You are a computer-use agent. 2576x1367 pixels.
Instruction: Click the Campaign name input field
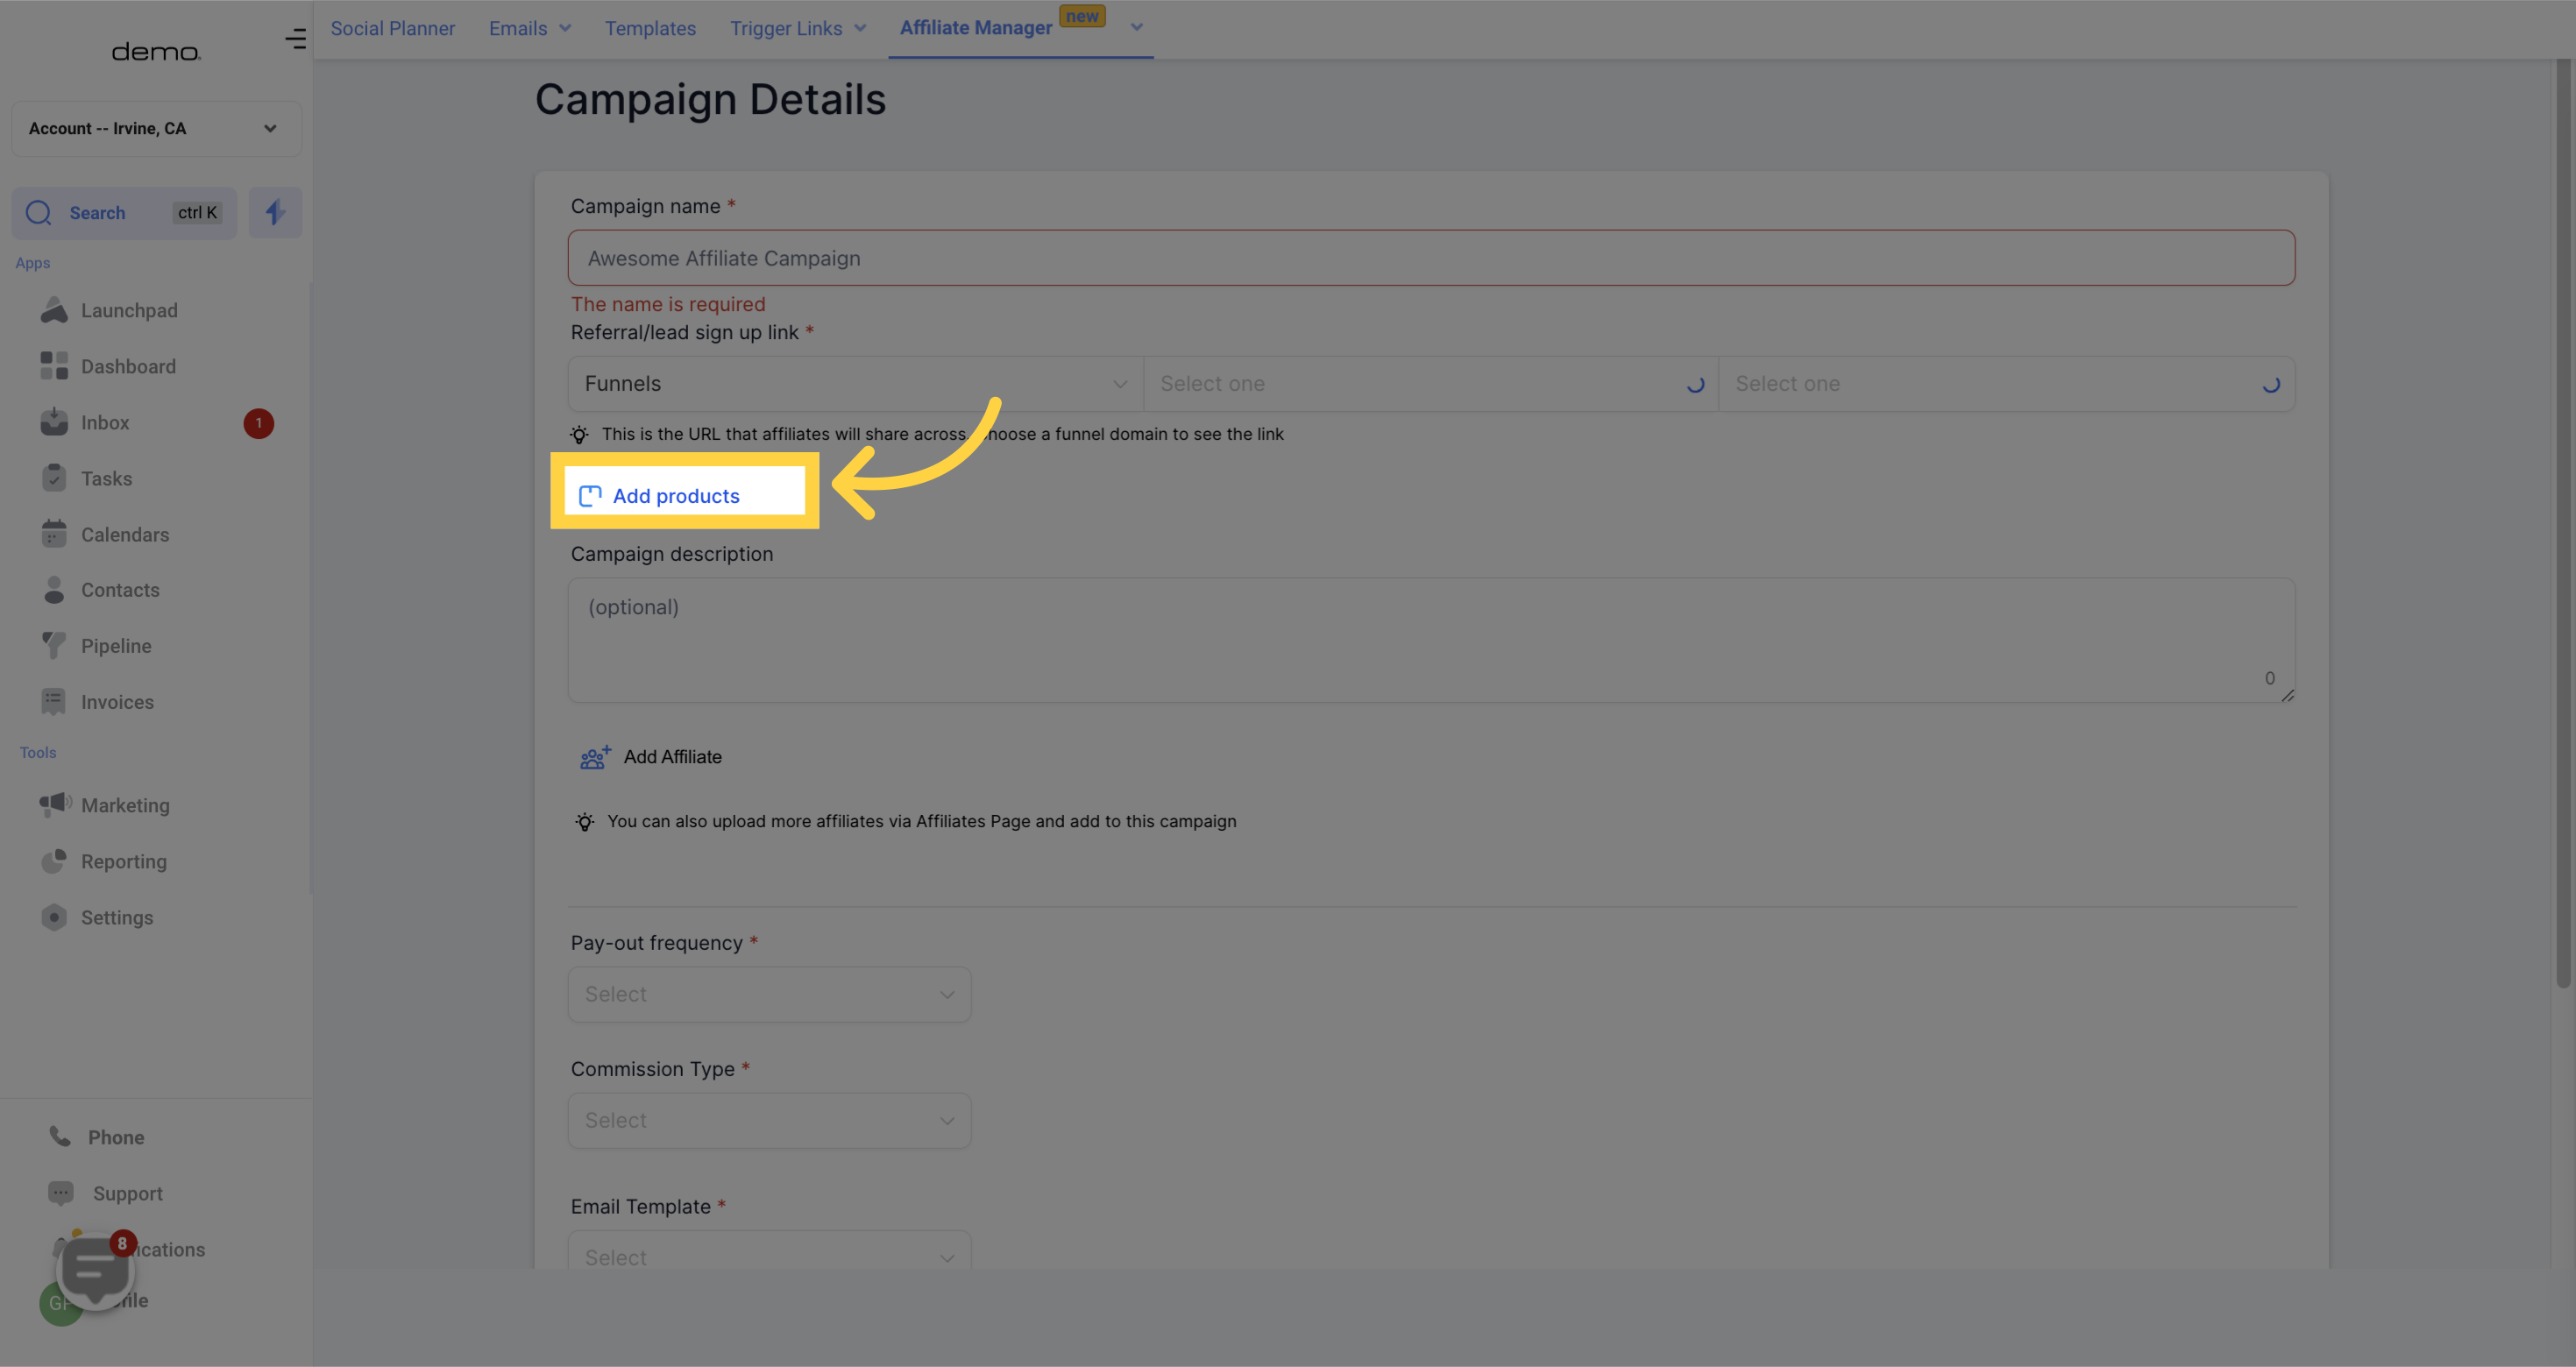[1431, 258]
